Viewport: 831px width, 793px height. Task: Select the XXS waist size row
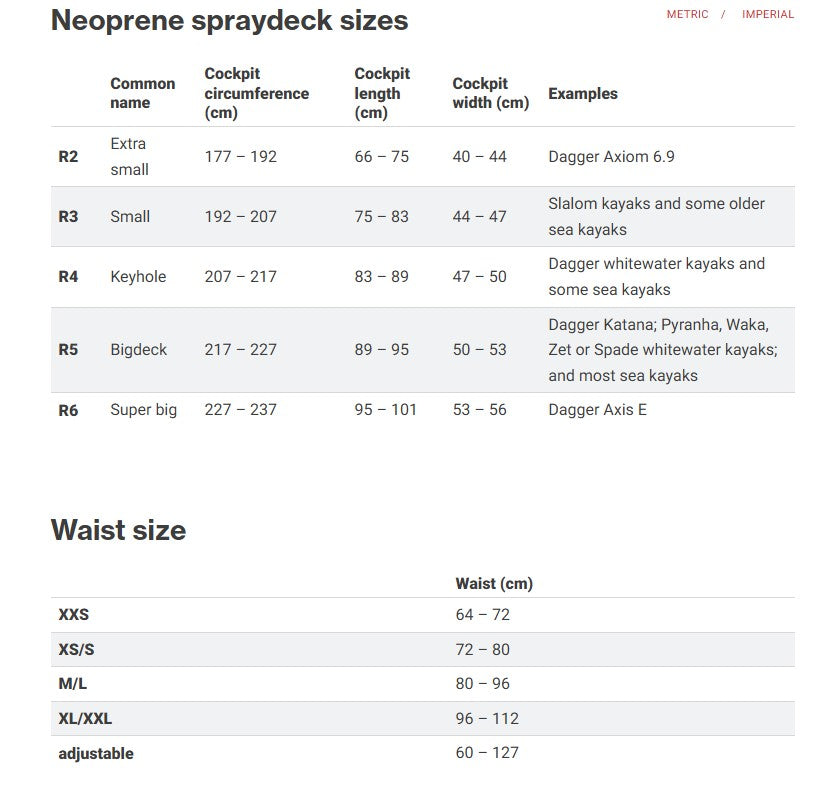(73, 615)
